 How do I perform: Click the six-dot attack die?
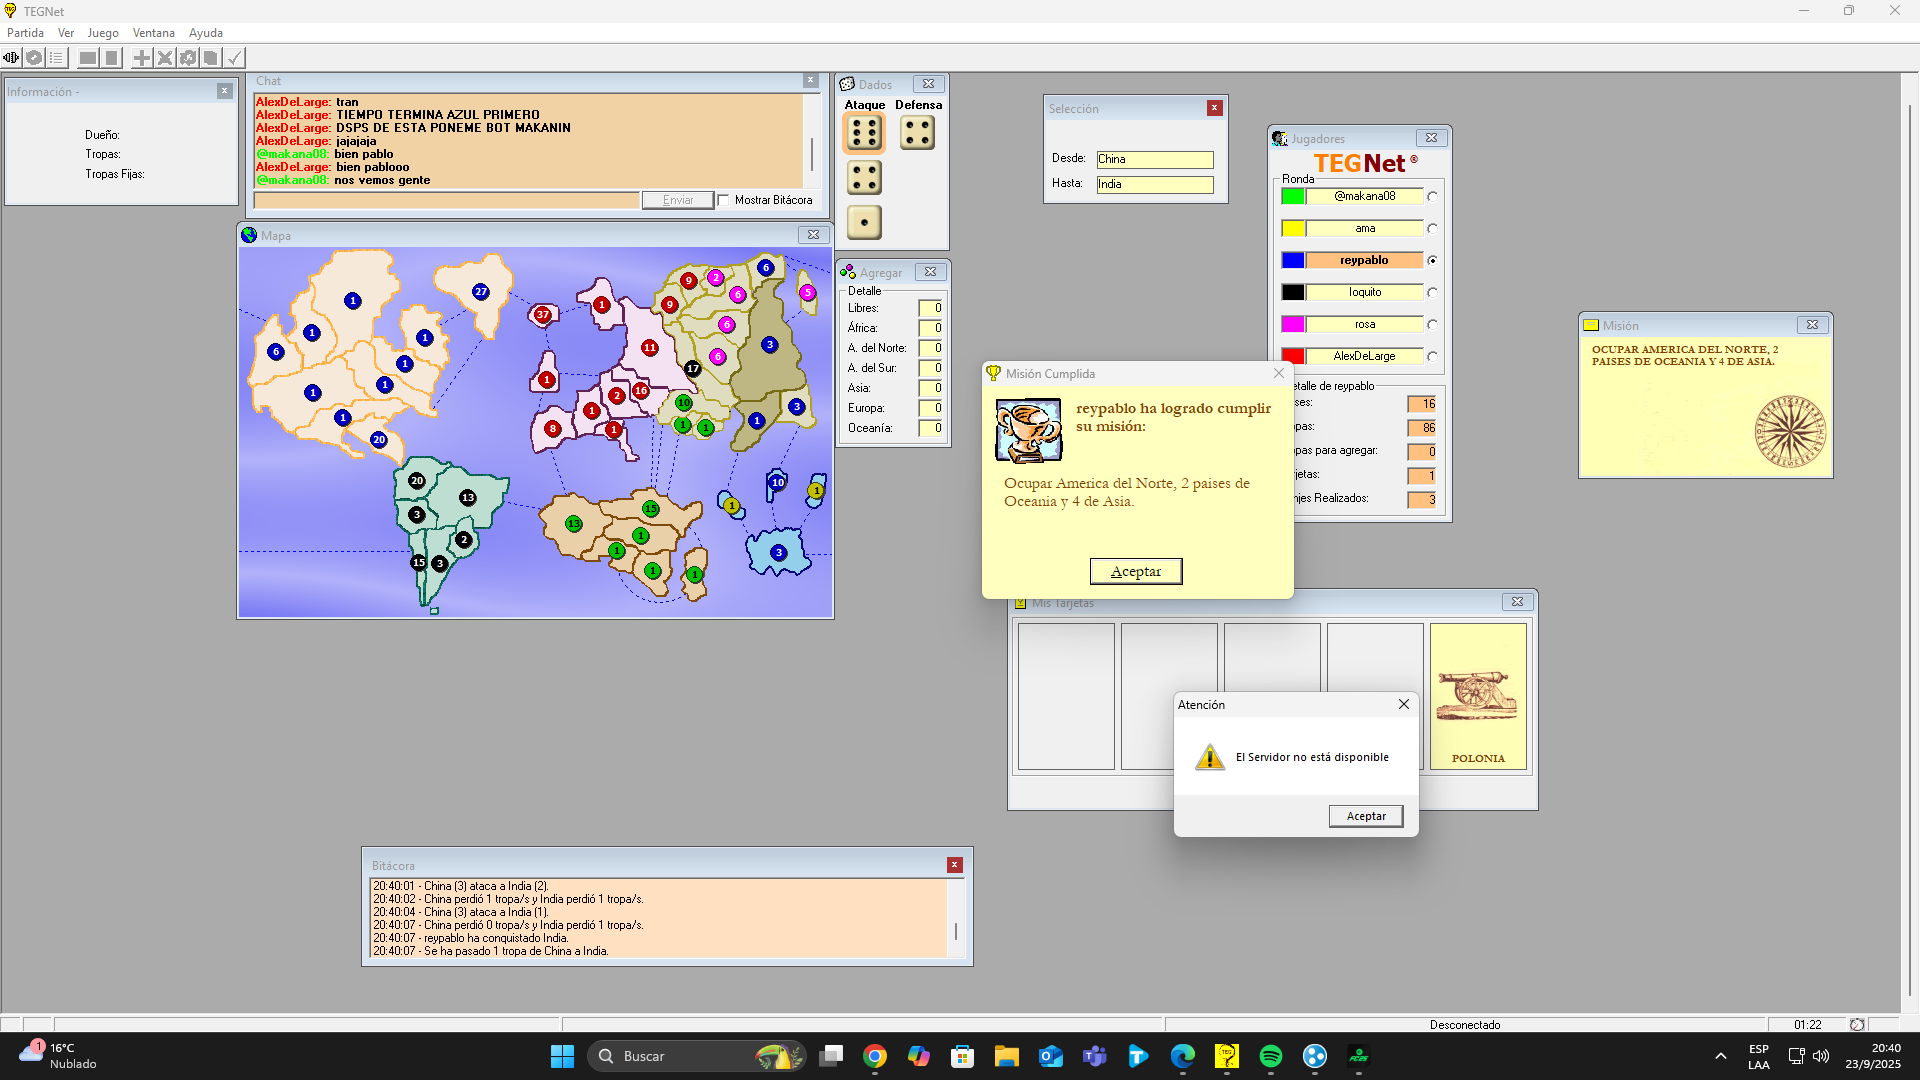point(864,132)
